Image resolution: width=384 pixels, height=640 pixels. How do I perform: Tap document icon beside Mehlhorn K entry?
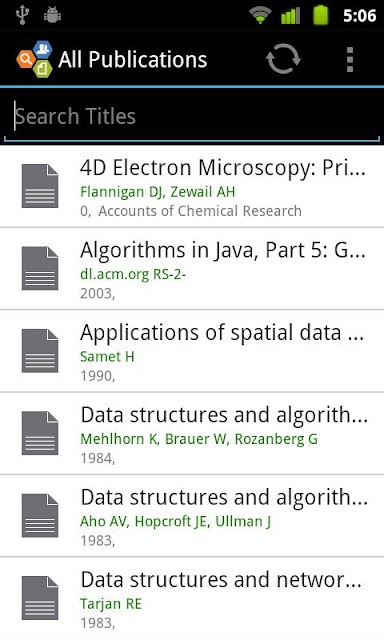pyautogui.click(x=40, y=433)
